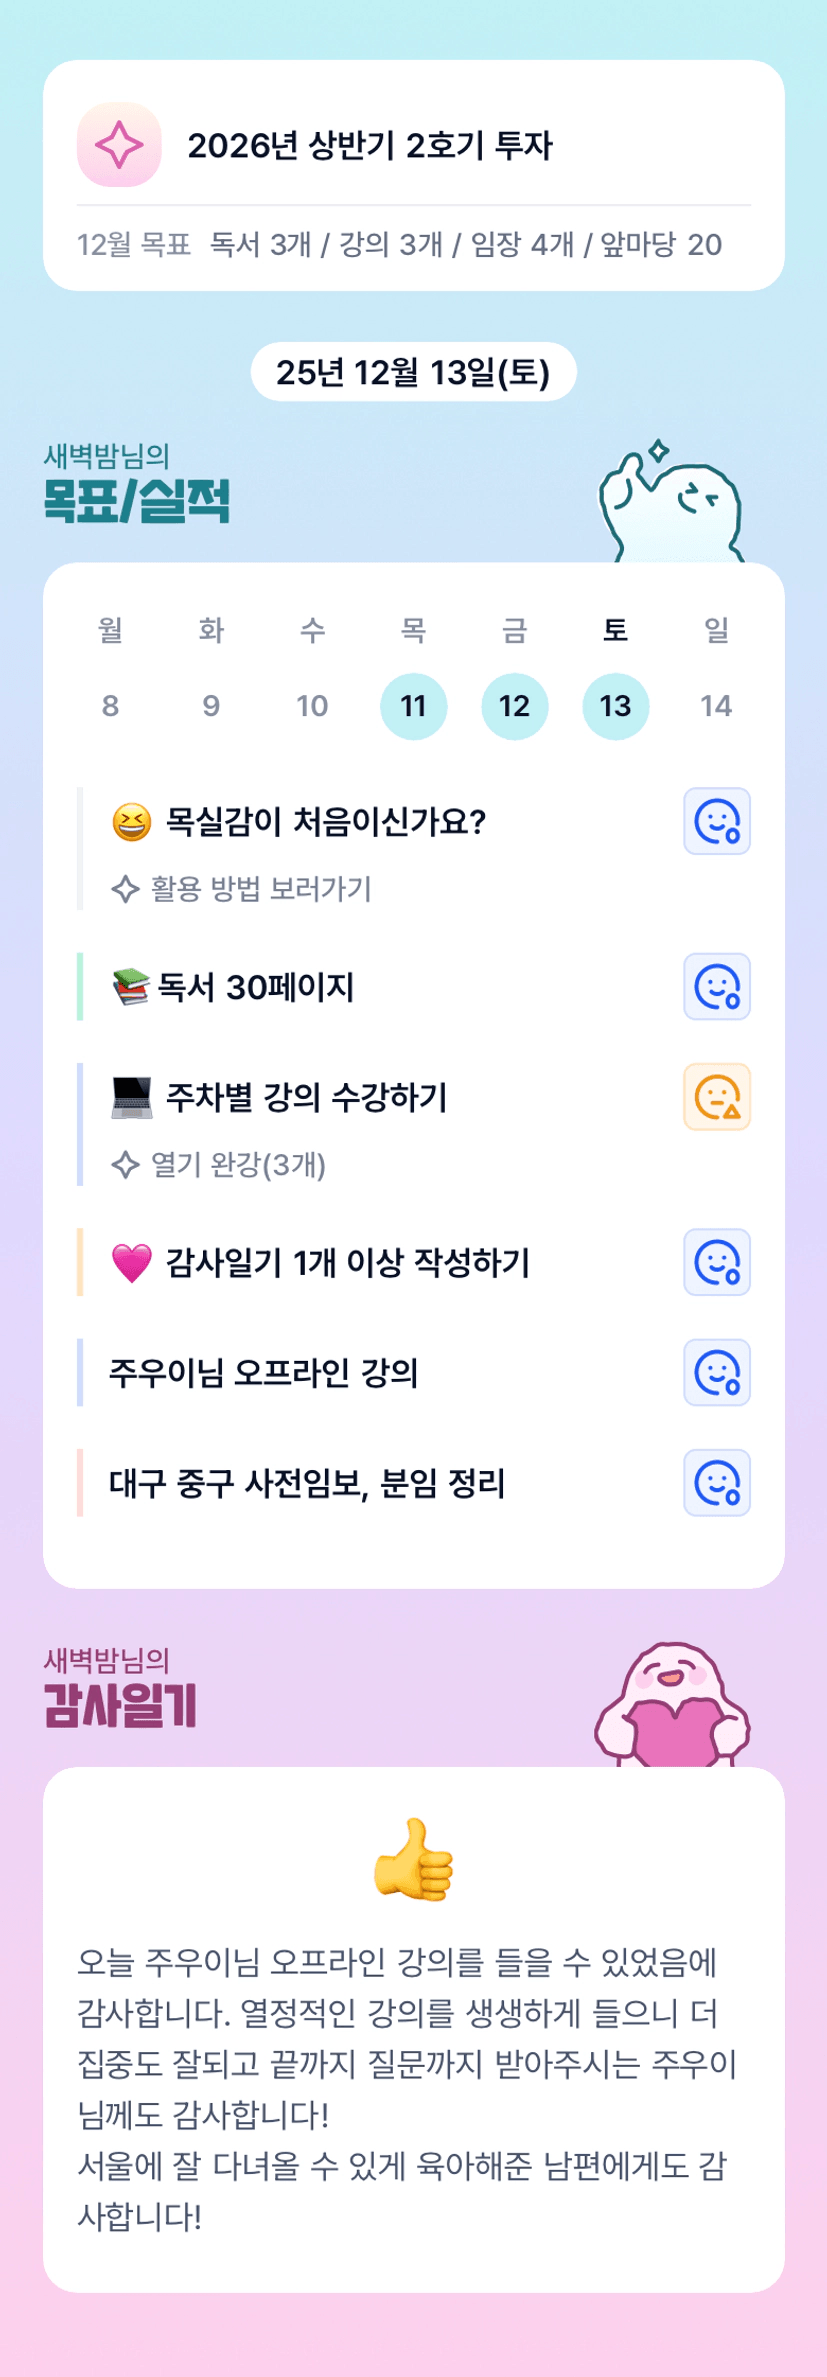
Task: Tap the smiley status icon for 감사일기 1개 이상 작성하기
Action: coord(716,1262)
